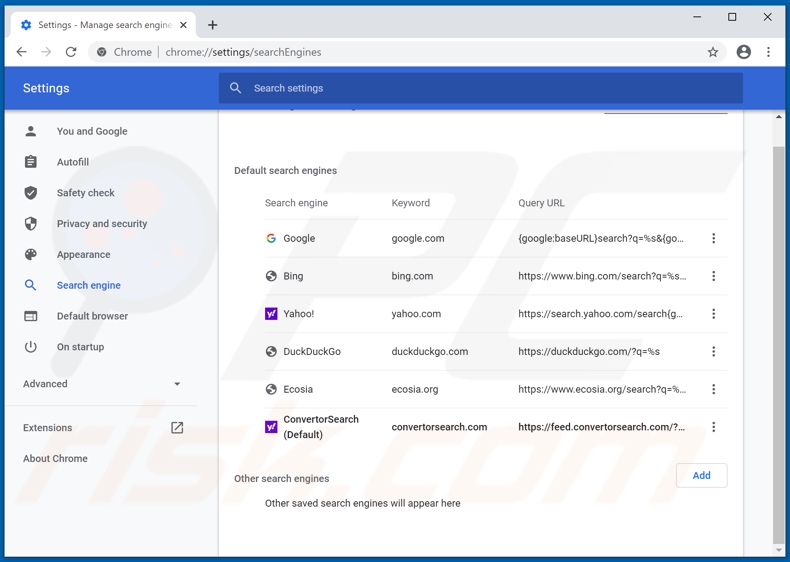The image size is (790, 562).
Task: Focus the Search settings field
Action: (x=481, y=88)
